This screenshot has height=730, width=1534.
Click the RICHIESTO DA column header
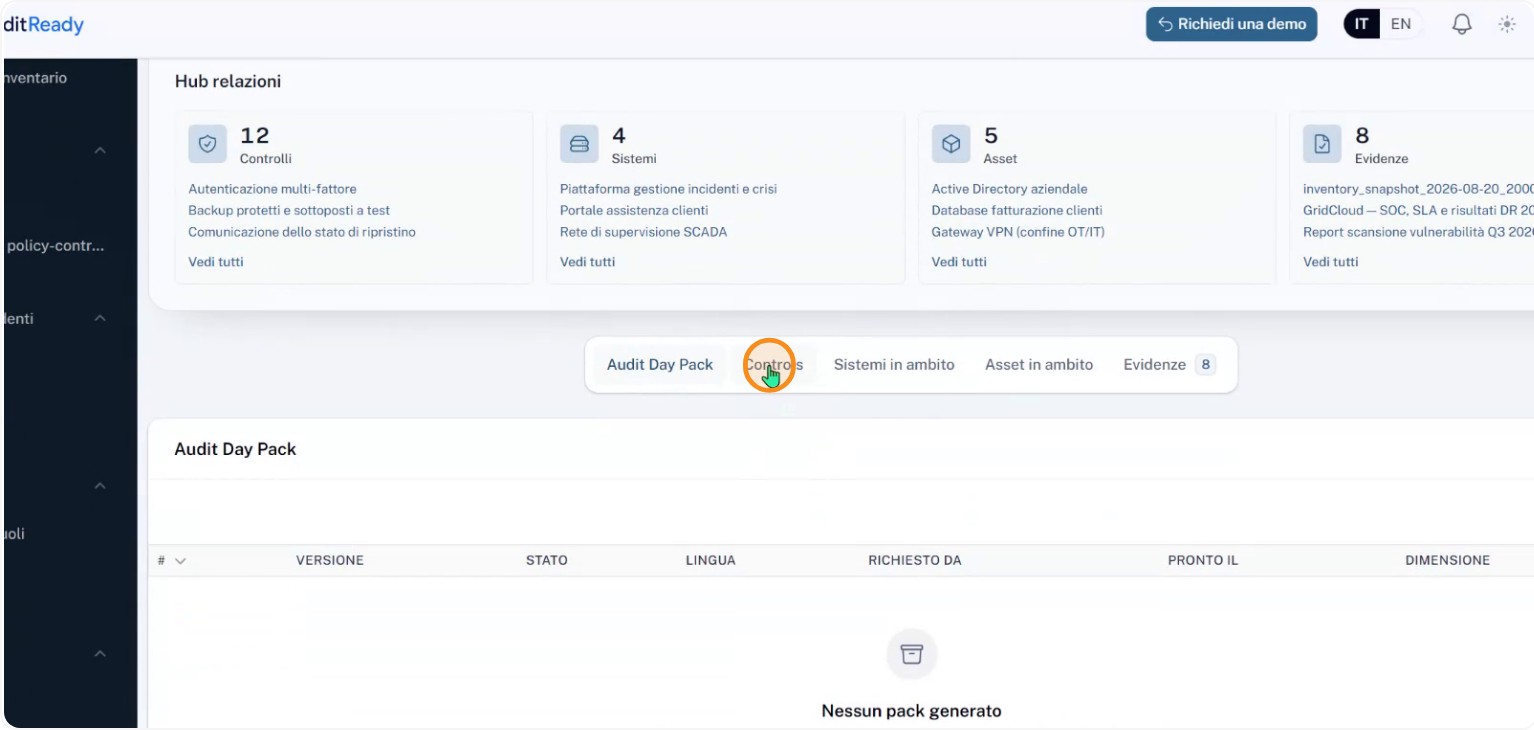915,561
